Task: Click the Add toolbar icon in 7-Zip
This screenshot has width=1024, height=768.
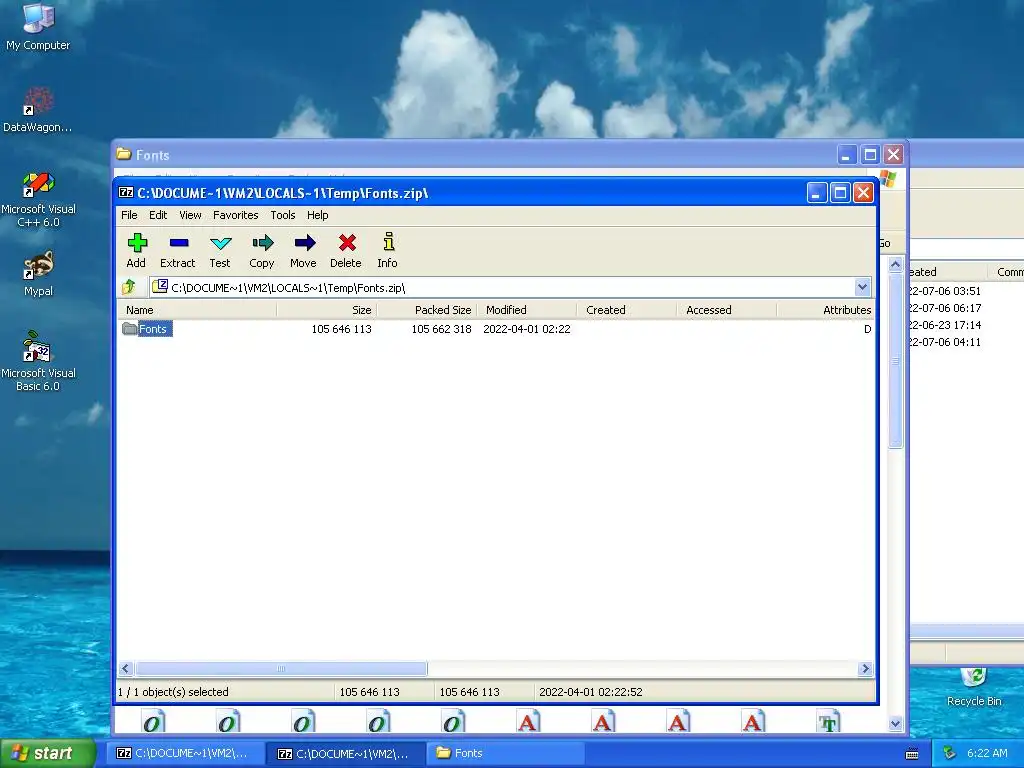Action: coord(136,250)
